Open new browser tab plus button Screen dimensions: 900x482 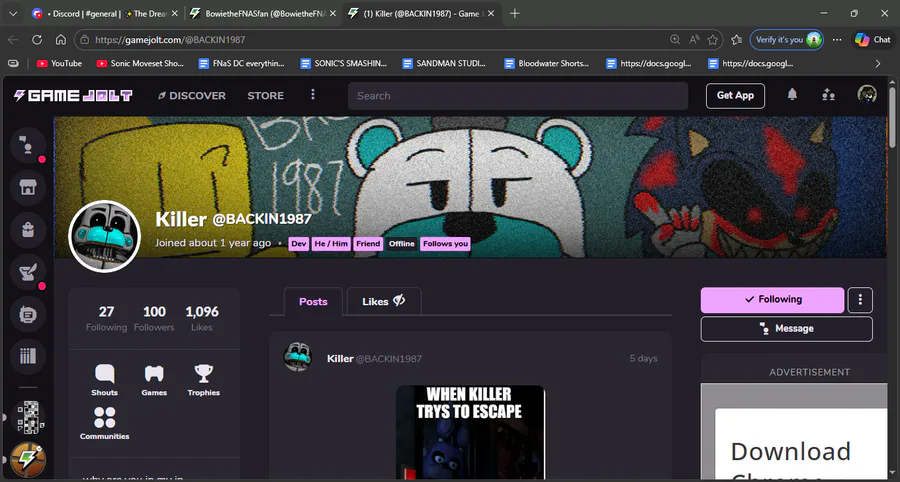(x=515, y=13)
